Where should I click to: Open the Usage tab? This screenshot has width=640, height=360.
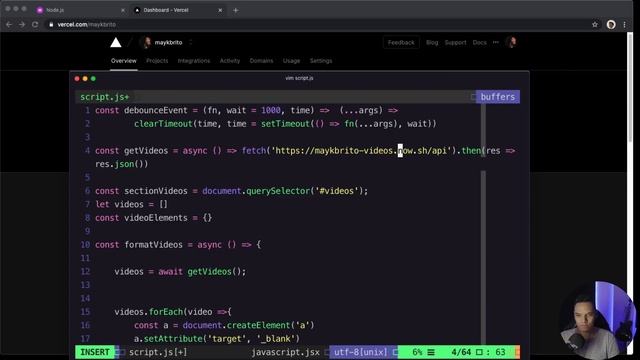click(x=291, y=61)
